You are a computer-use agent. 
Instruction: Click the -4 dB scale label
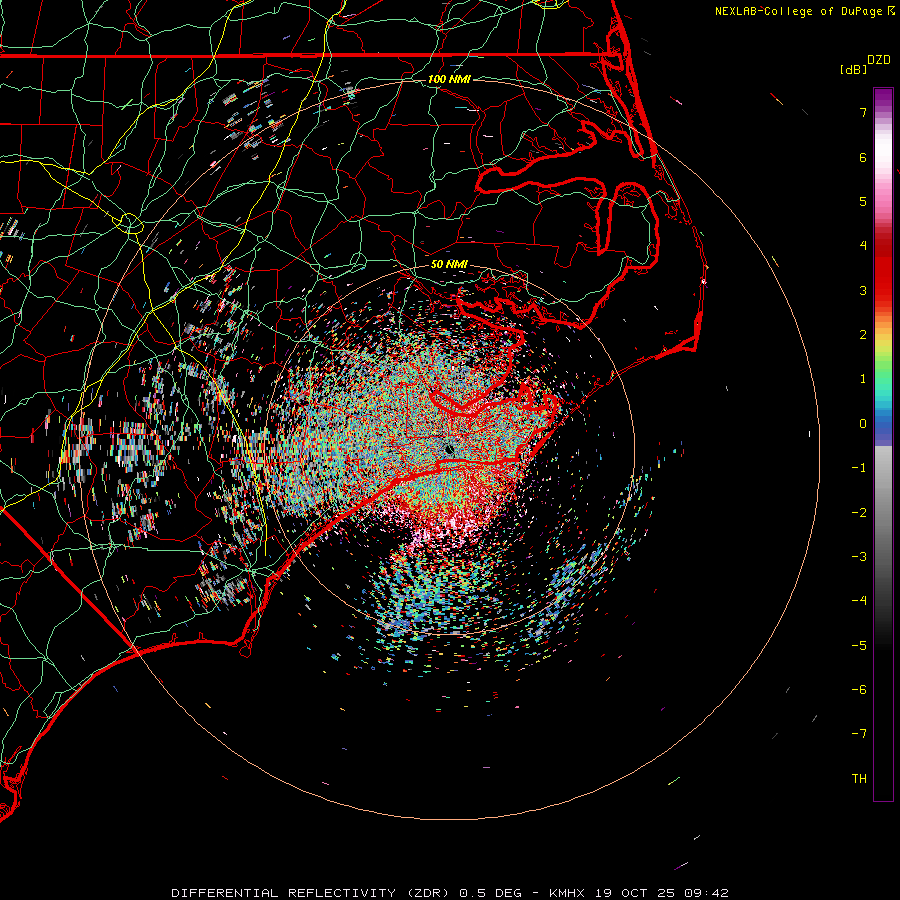[859, 601]
